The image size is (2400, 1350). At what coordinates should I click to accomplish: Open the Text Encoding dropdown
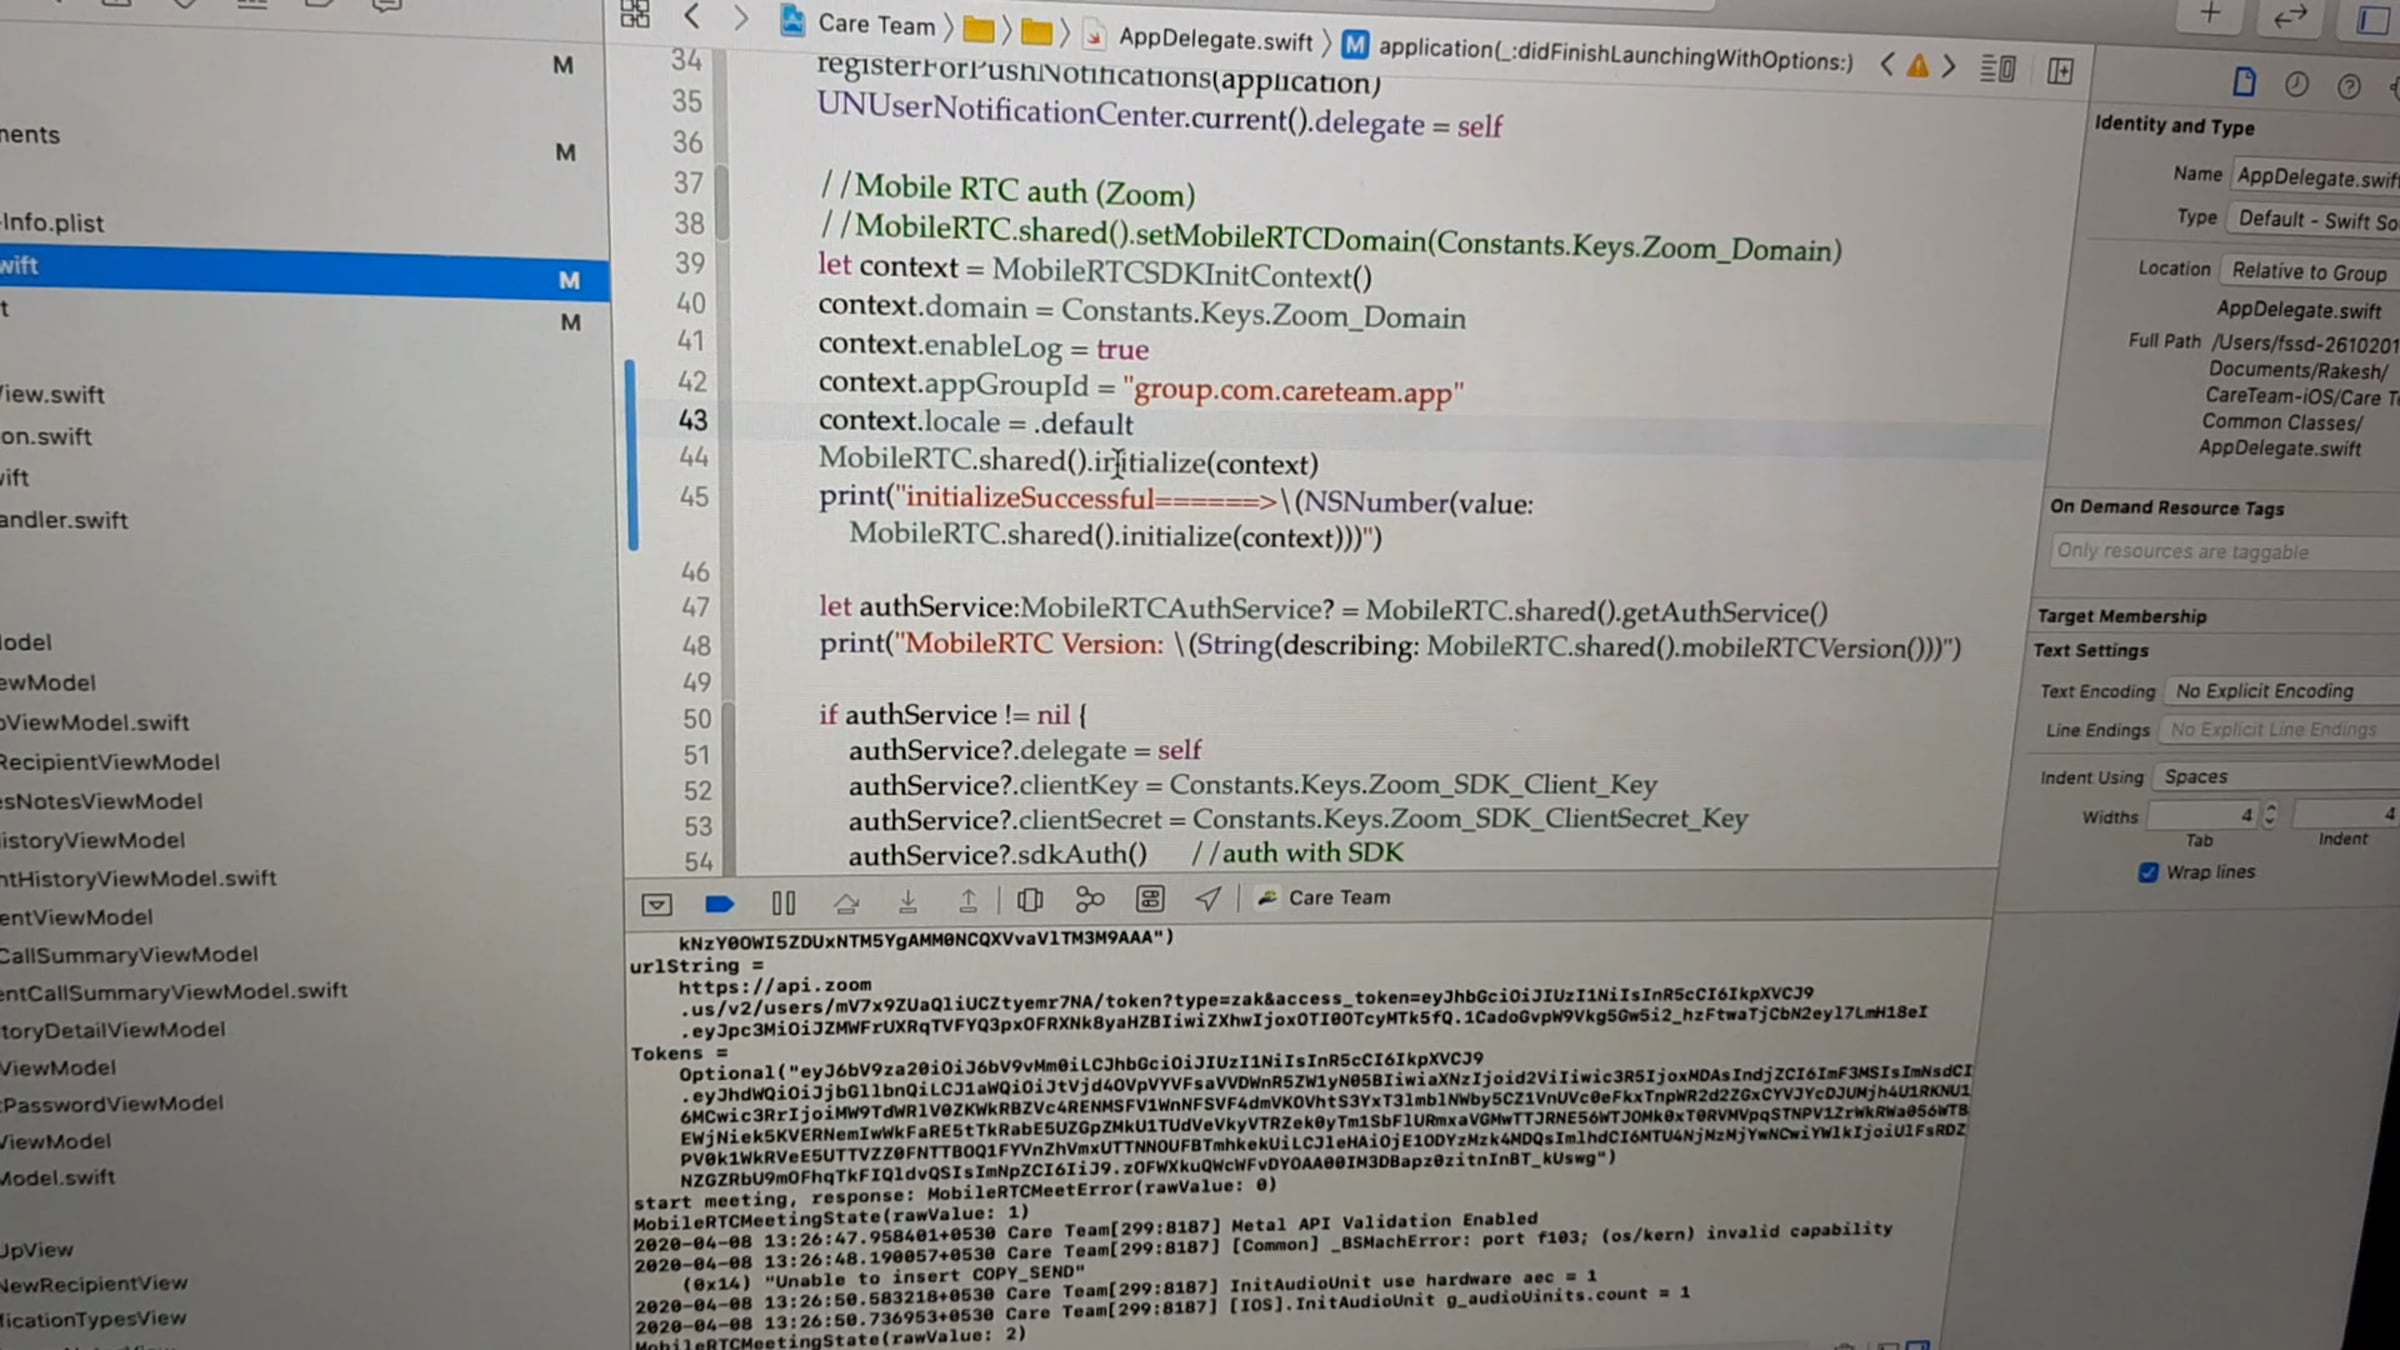[x=2282, y=691]
